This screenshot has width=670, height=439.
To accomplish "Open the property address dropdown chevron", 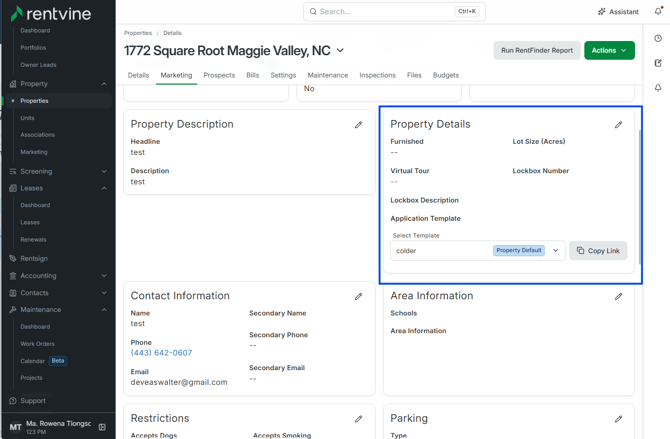I will pos(340,50).
